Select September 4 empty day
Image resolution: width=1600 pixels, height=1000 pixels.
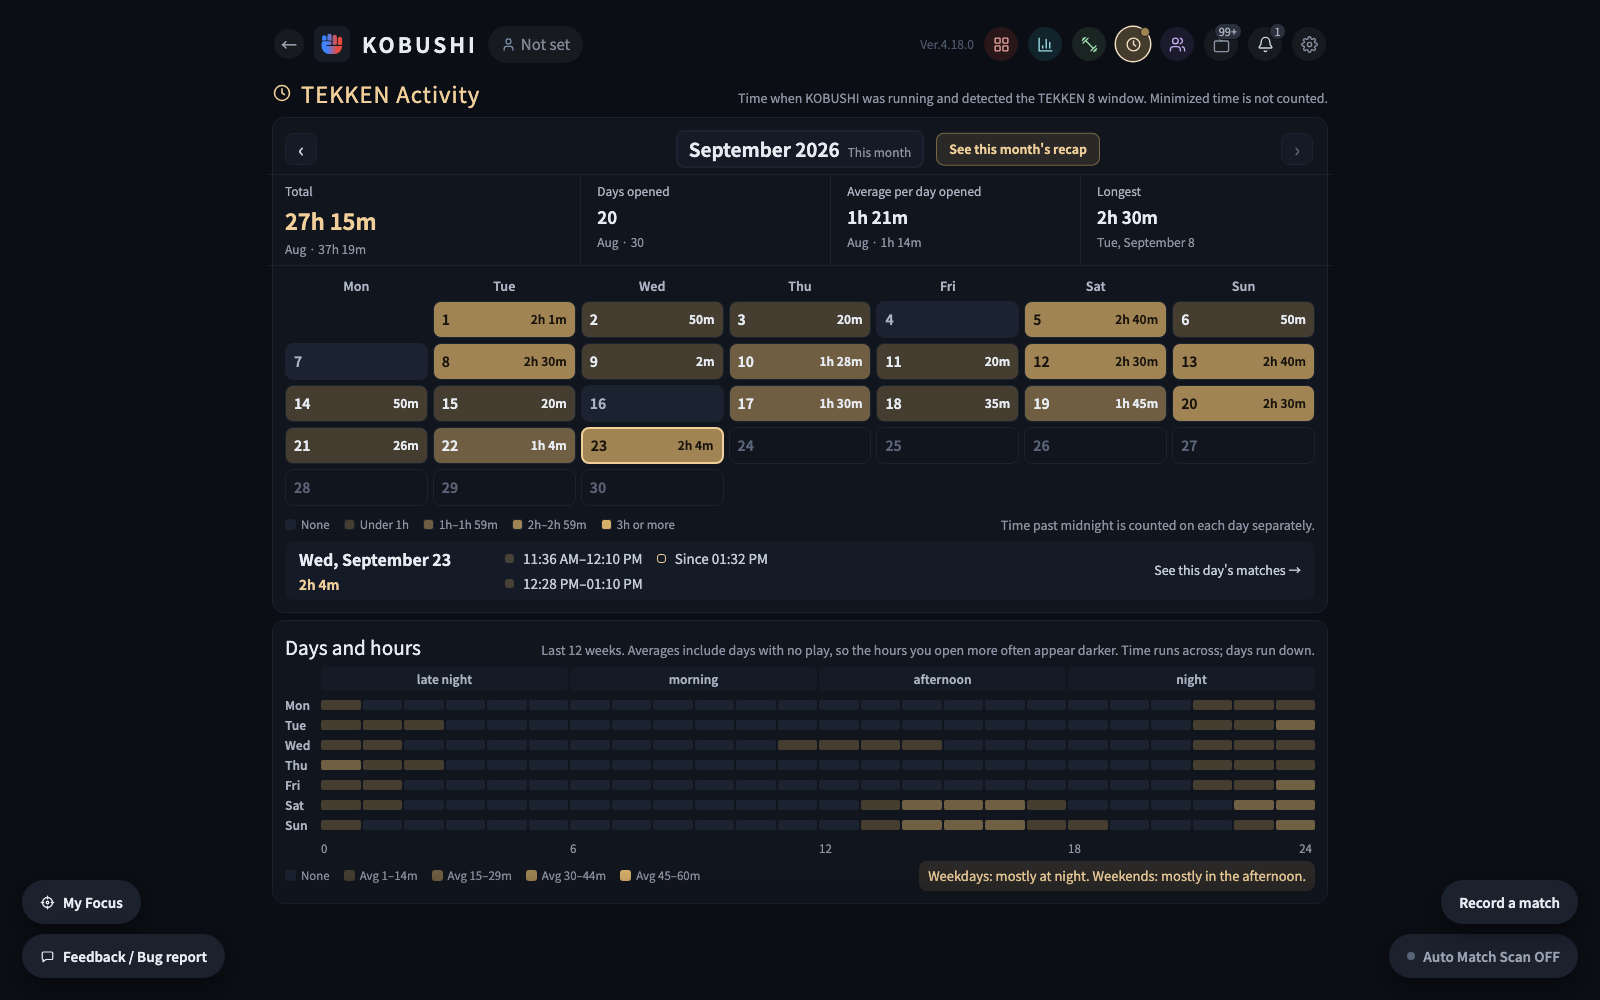pos(948,319)
